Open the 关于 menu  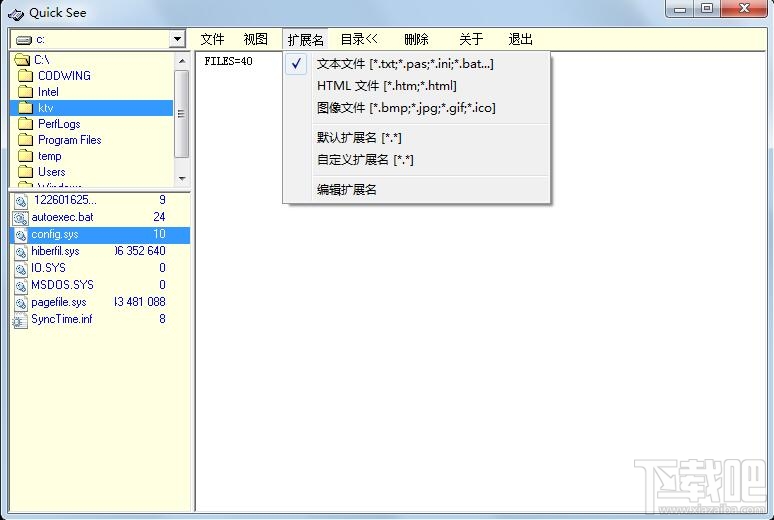(470, 39)
